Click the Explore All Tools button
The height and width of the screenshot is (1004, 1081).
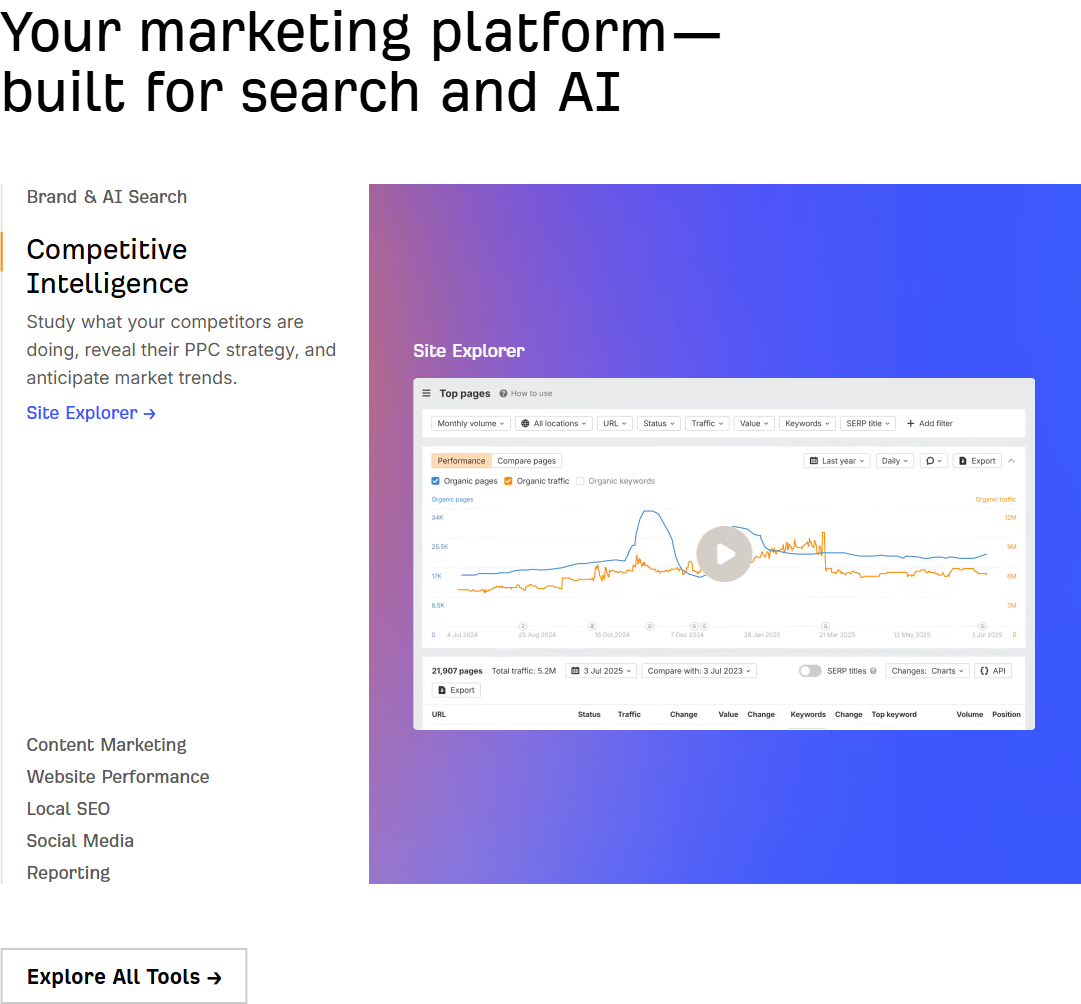123,975
